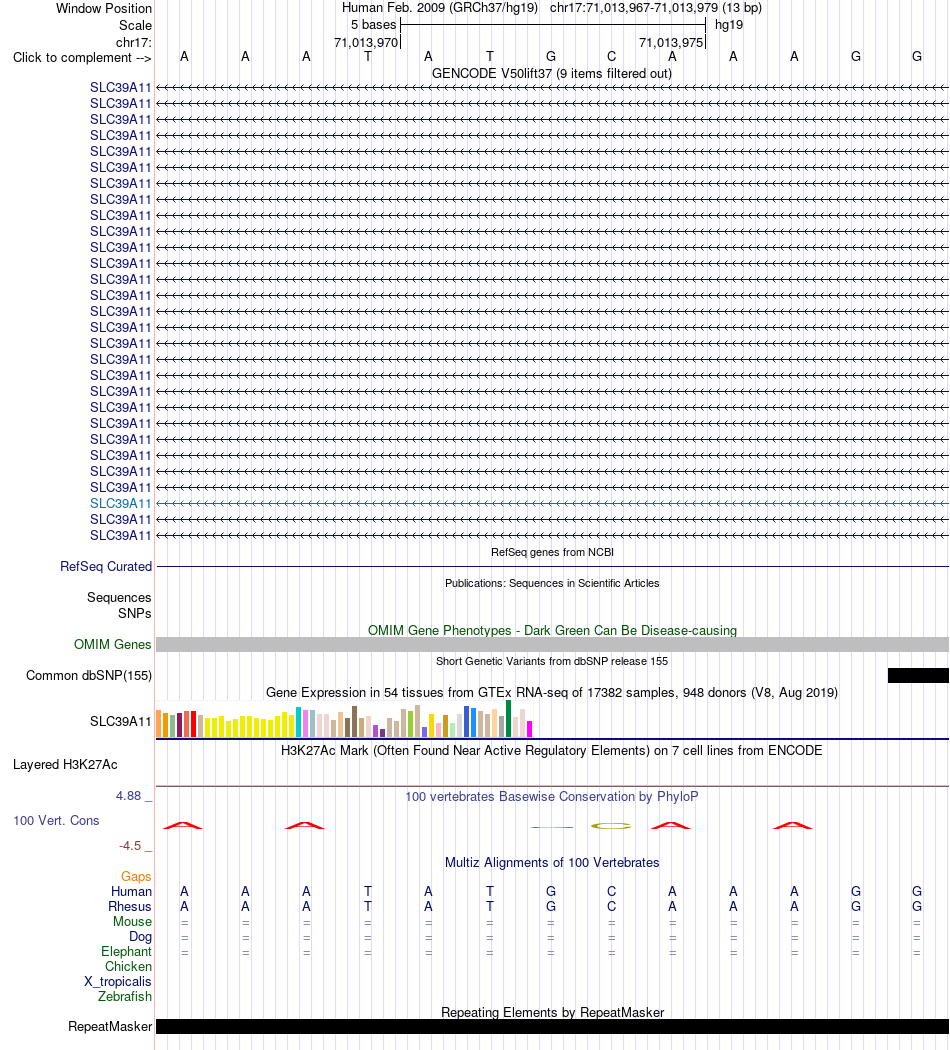
Task: Click the Human species label
Action: (x=131, y=891)
